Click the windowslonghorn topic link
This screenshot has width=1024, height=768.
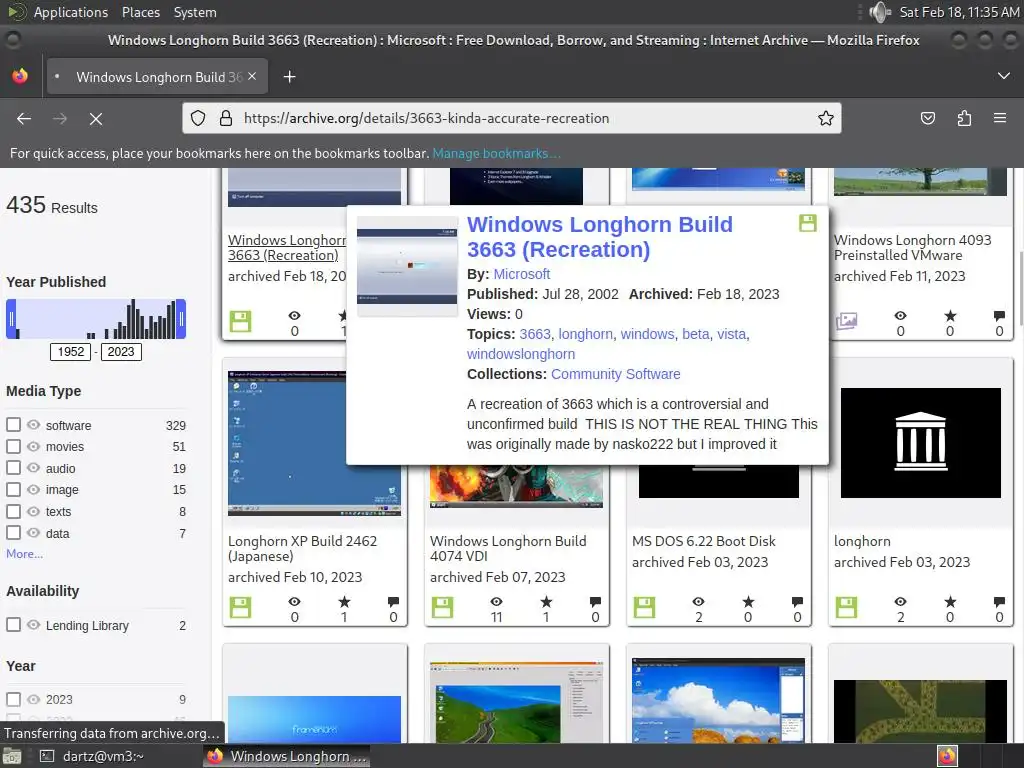[520, 354]
